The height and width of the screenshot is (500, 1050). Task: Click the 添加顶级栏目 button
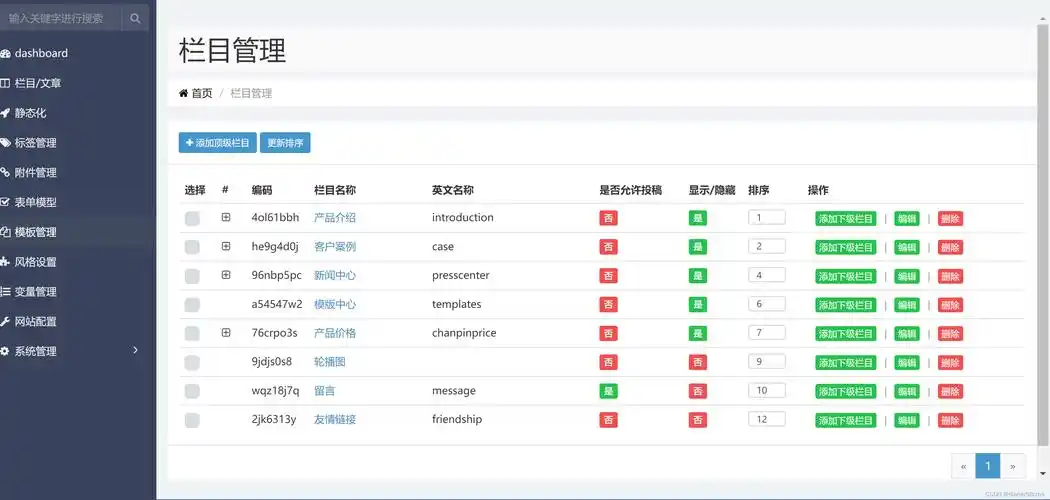(218, 143)
